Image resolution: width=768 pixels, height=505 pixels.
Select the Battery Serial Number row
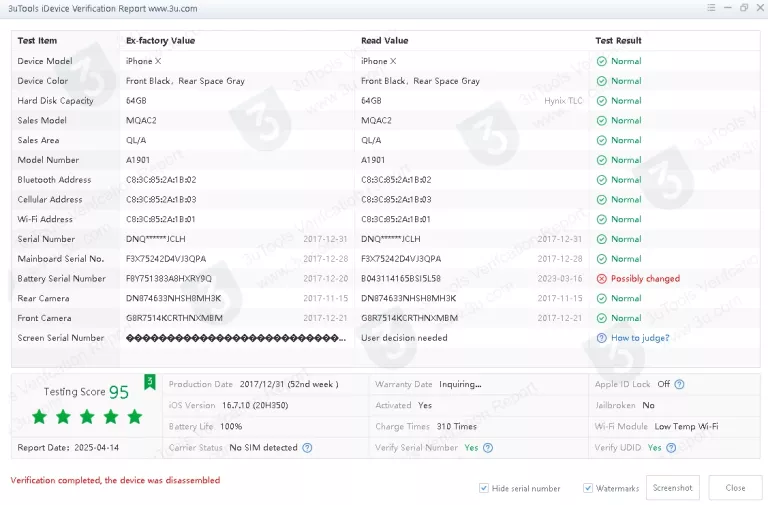(61, 279)
